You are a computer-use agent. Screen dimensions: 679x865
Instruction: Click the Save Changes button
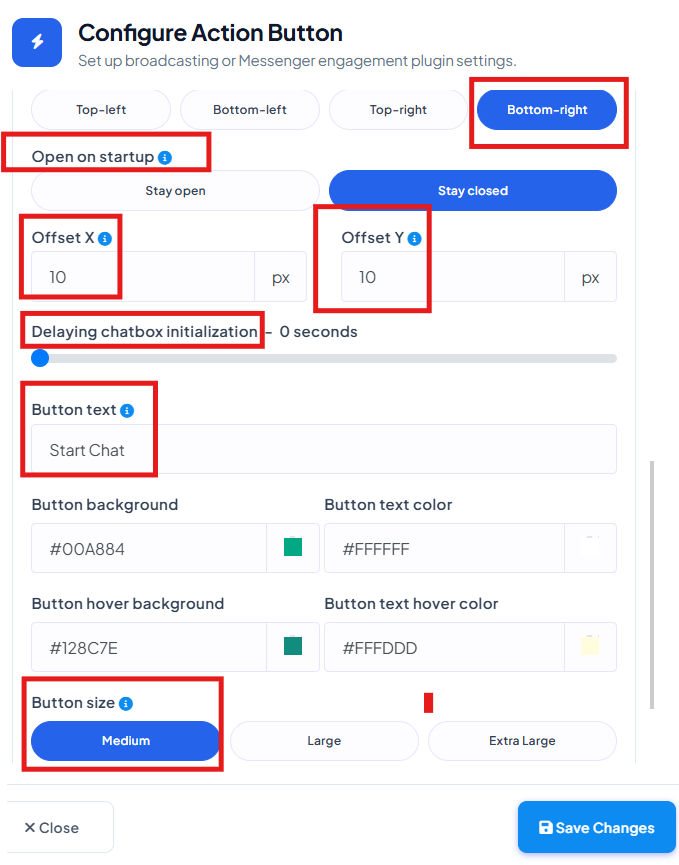597,827
